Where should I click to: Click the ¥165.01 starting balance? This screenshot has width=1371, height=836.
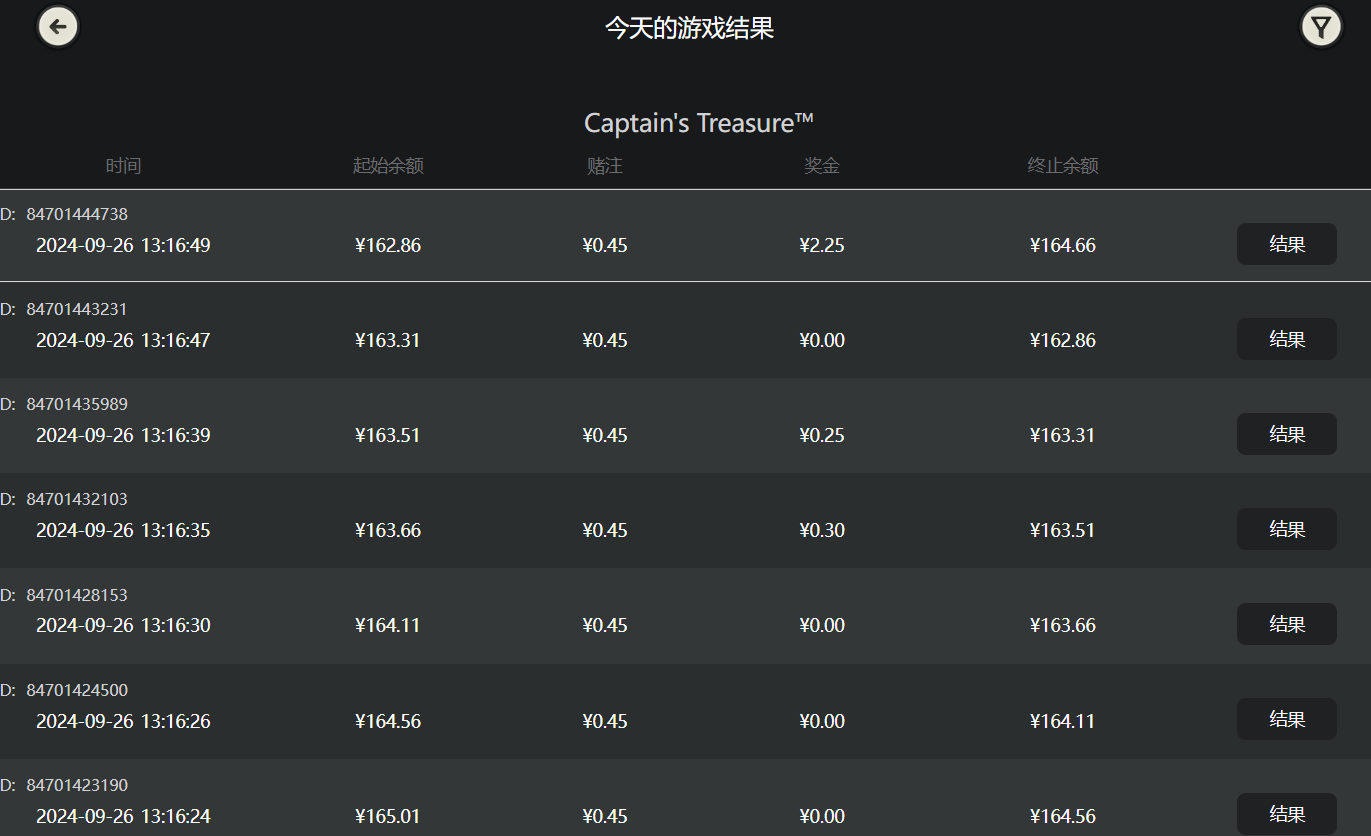pyautogui.click(x=388, y=816)
